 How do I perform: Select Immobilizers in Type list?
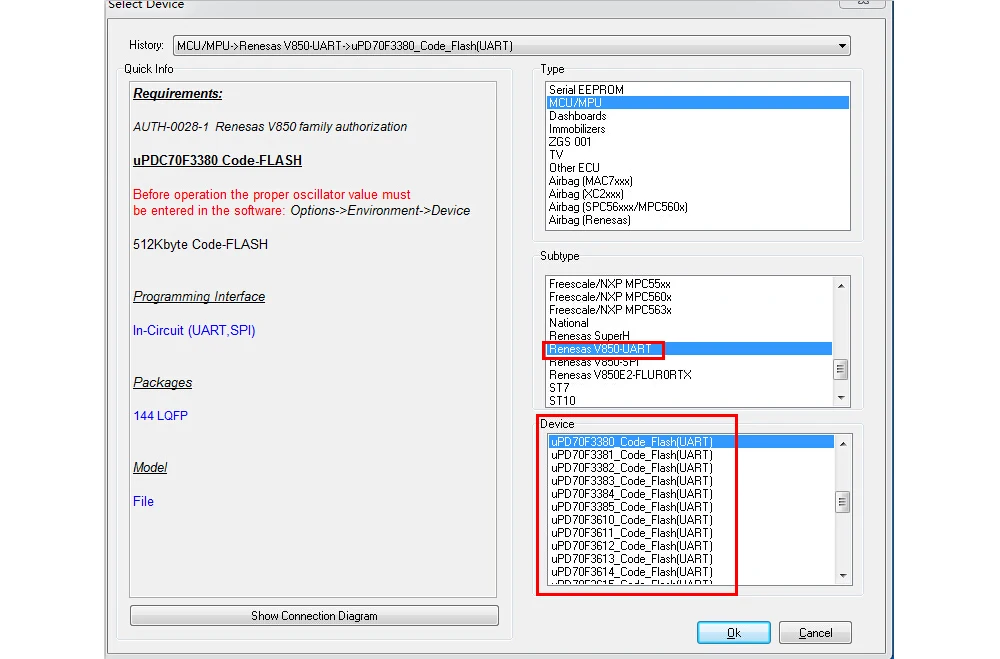pyautogui.click(x=697, y=129)
